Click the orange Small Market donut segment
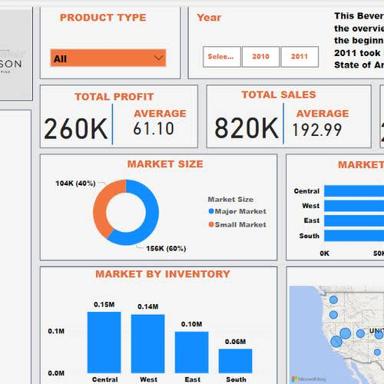Screen dimensions: 384x384 (100, 208)
